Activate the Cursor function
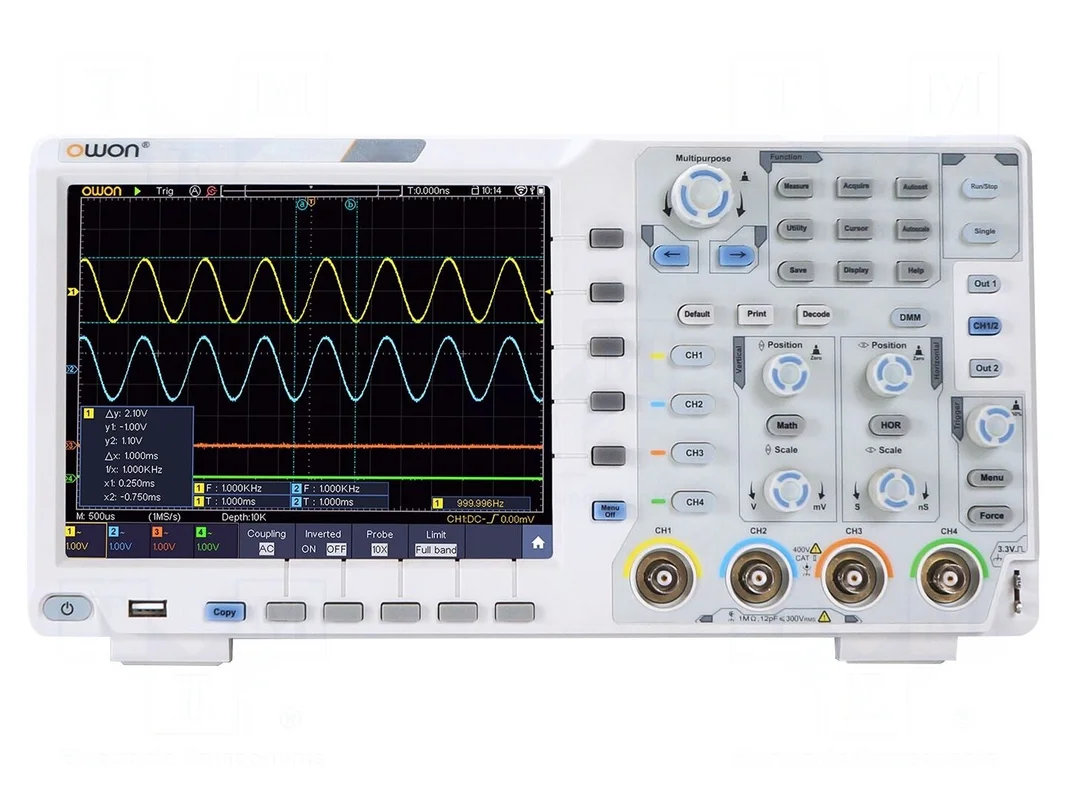Viewport: 1066px width, 800px height. click(856, 229)
